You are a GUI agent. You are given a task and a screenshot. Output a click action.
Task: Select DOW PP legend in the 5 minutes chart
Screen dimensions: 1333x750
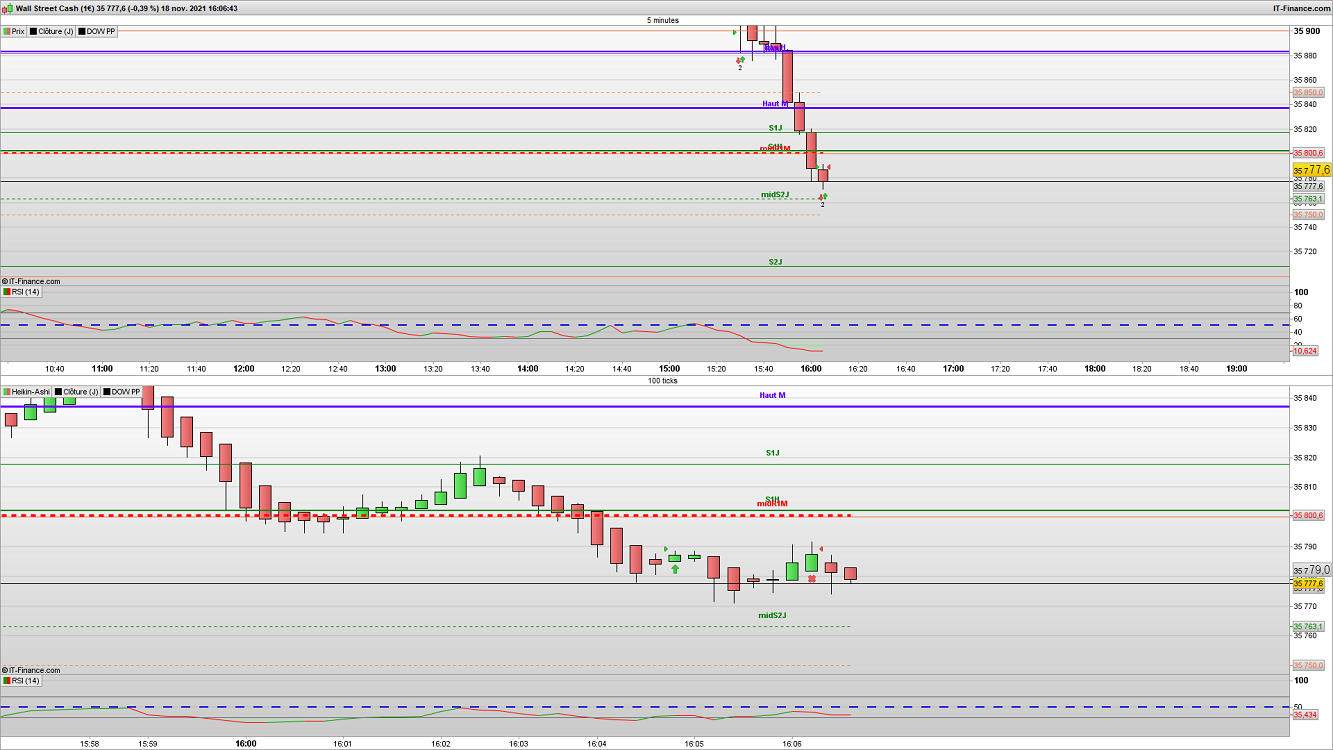pos(98,31)
